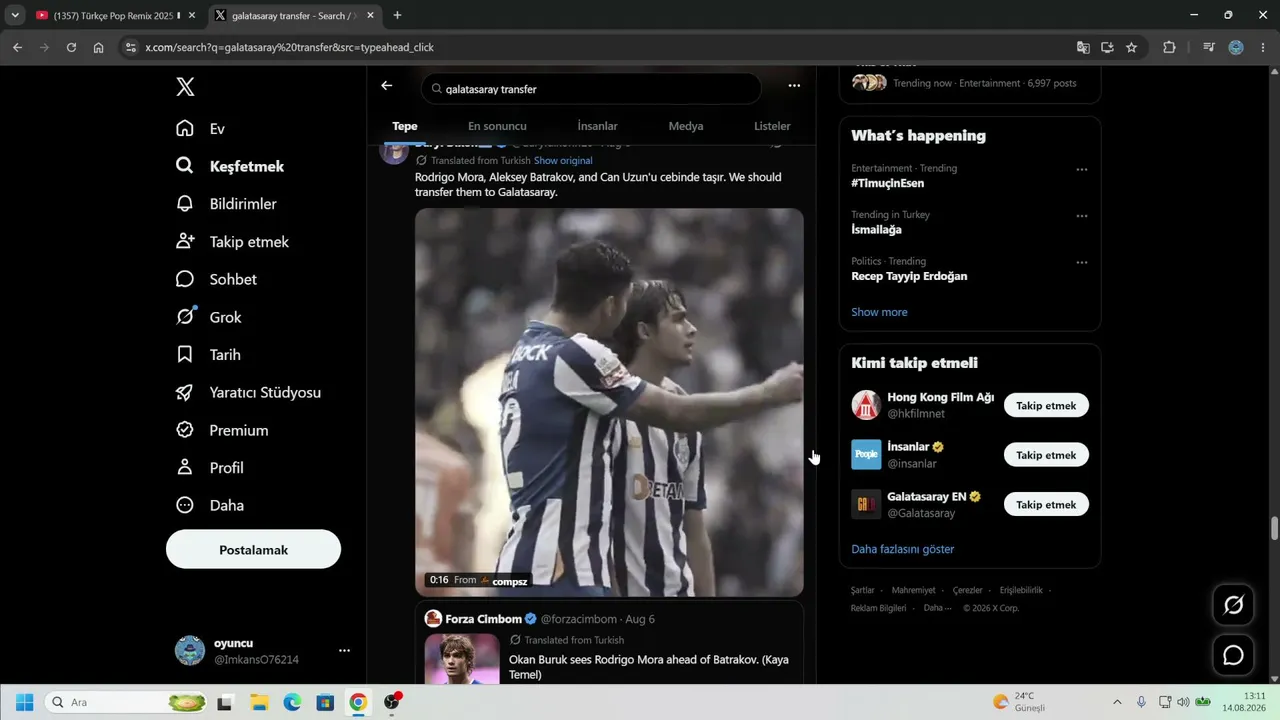Open account menu dots beside oyuncu
This screenshot has height=720, width=1280.
pyautogui.click(x=344, y=651)
